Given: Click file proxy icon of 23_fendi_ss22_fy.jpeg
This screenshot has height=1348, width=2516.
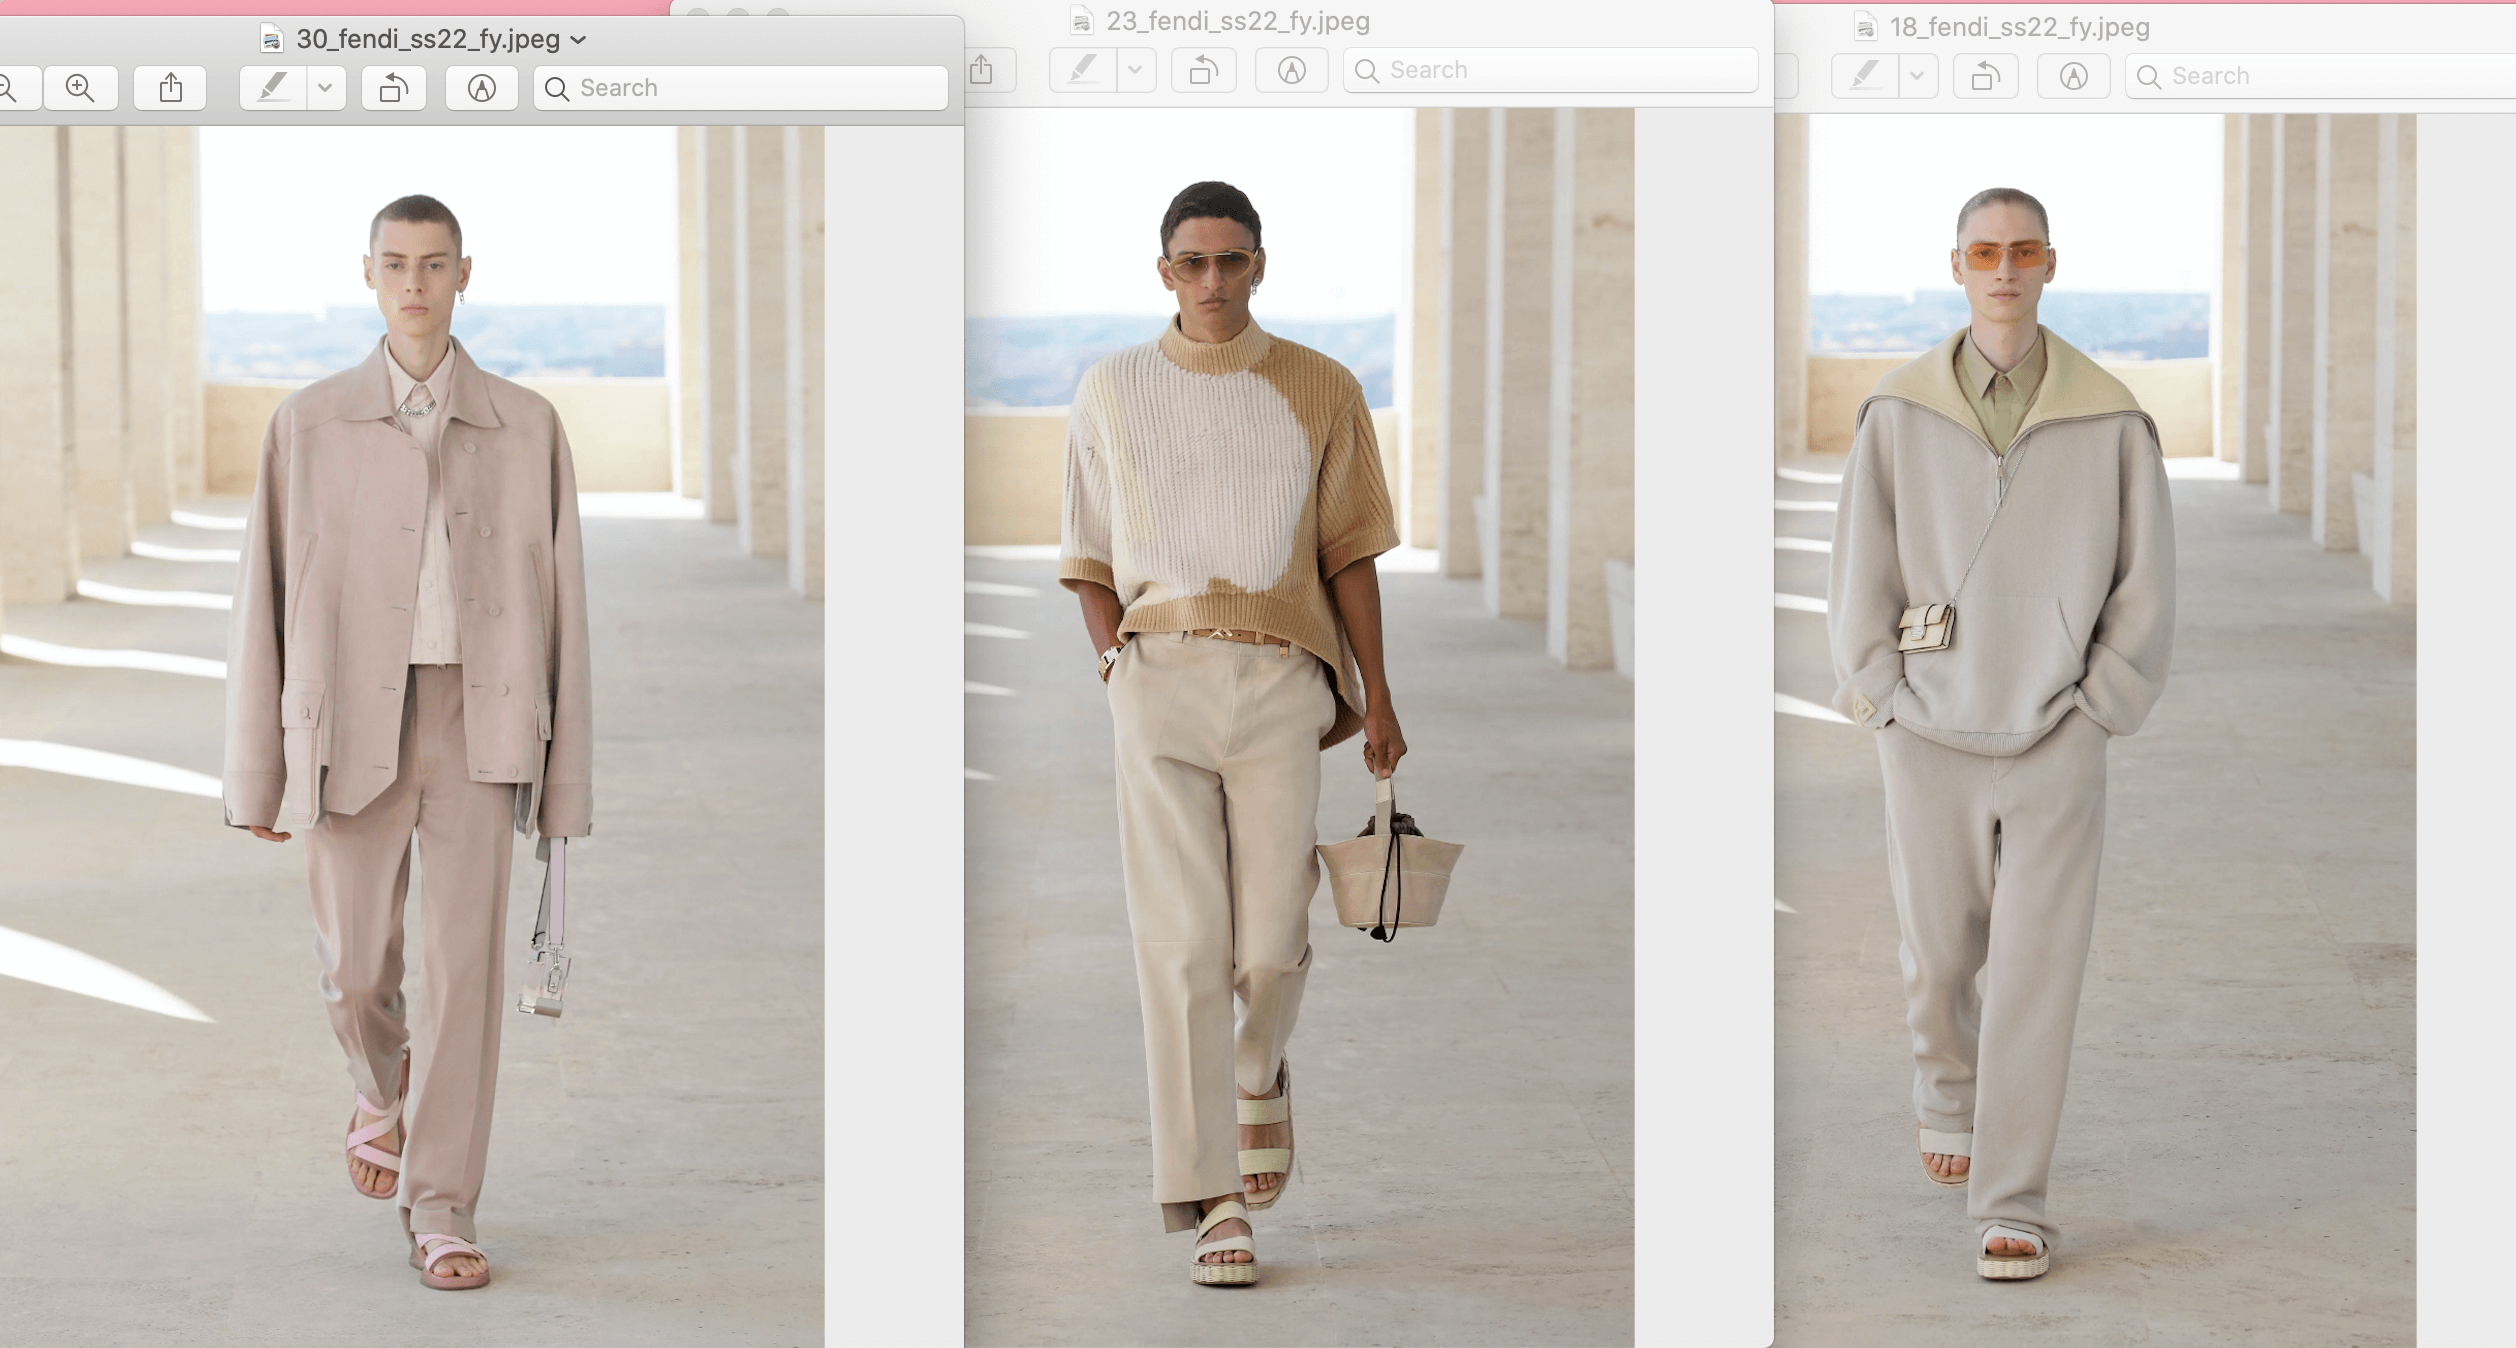Looking at the screenshot, I should (1081, 21).
